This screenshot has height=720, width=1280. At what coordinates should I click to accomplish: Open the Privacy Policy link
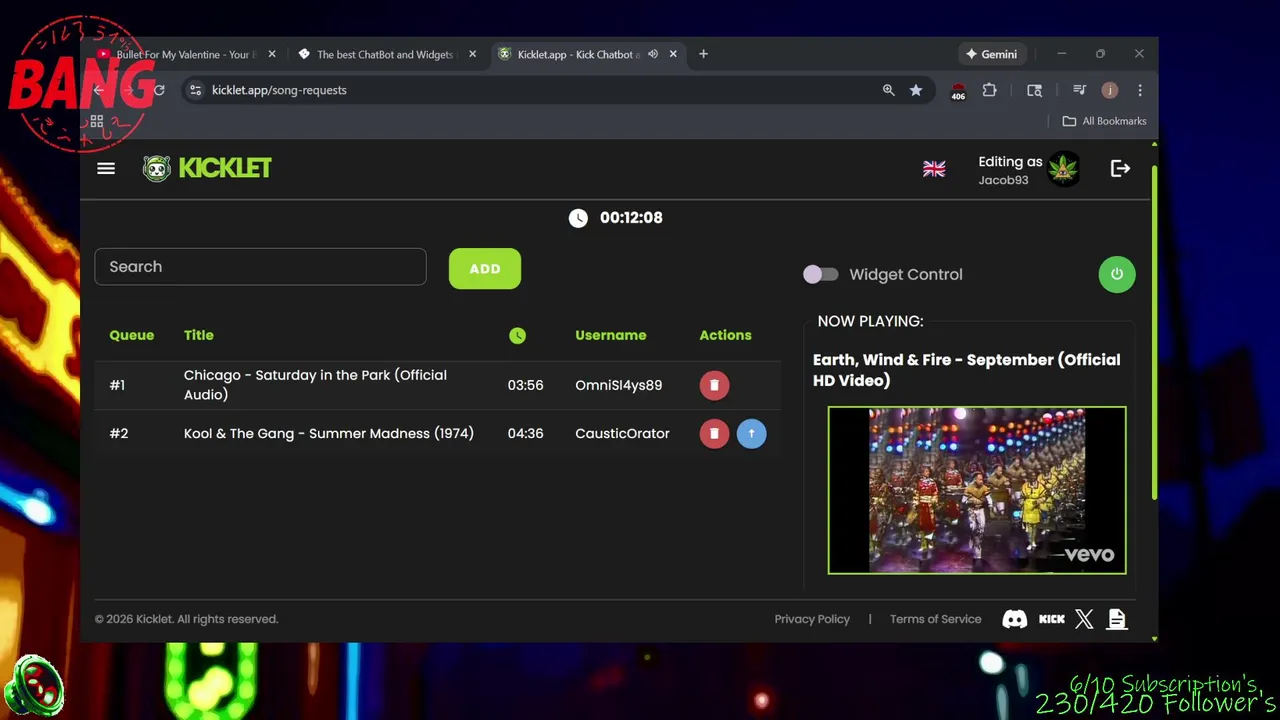(812, 619)
